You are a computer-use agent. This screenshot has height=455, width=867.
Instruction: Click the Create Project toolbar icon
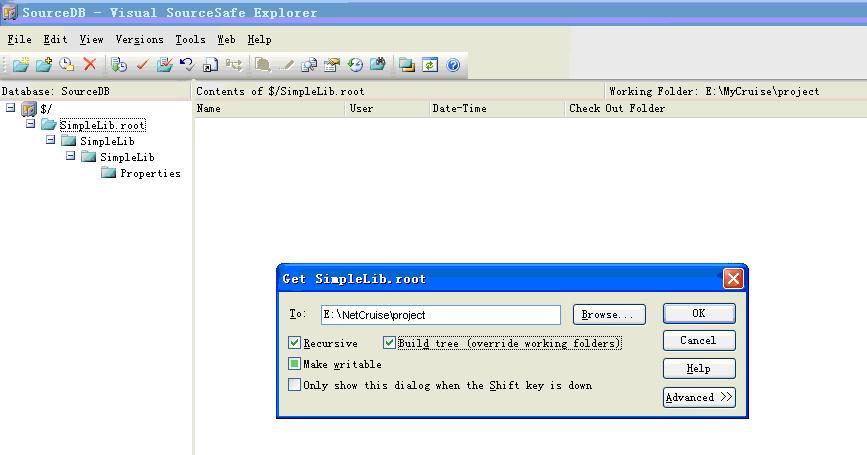(21, 65)
